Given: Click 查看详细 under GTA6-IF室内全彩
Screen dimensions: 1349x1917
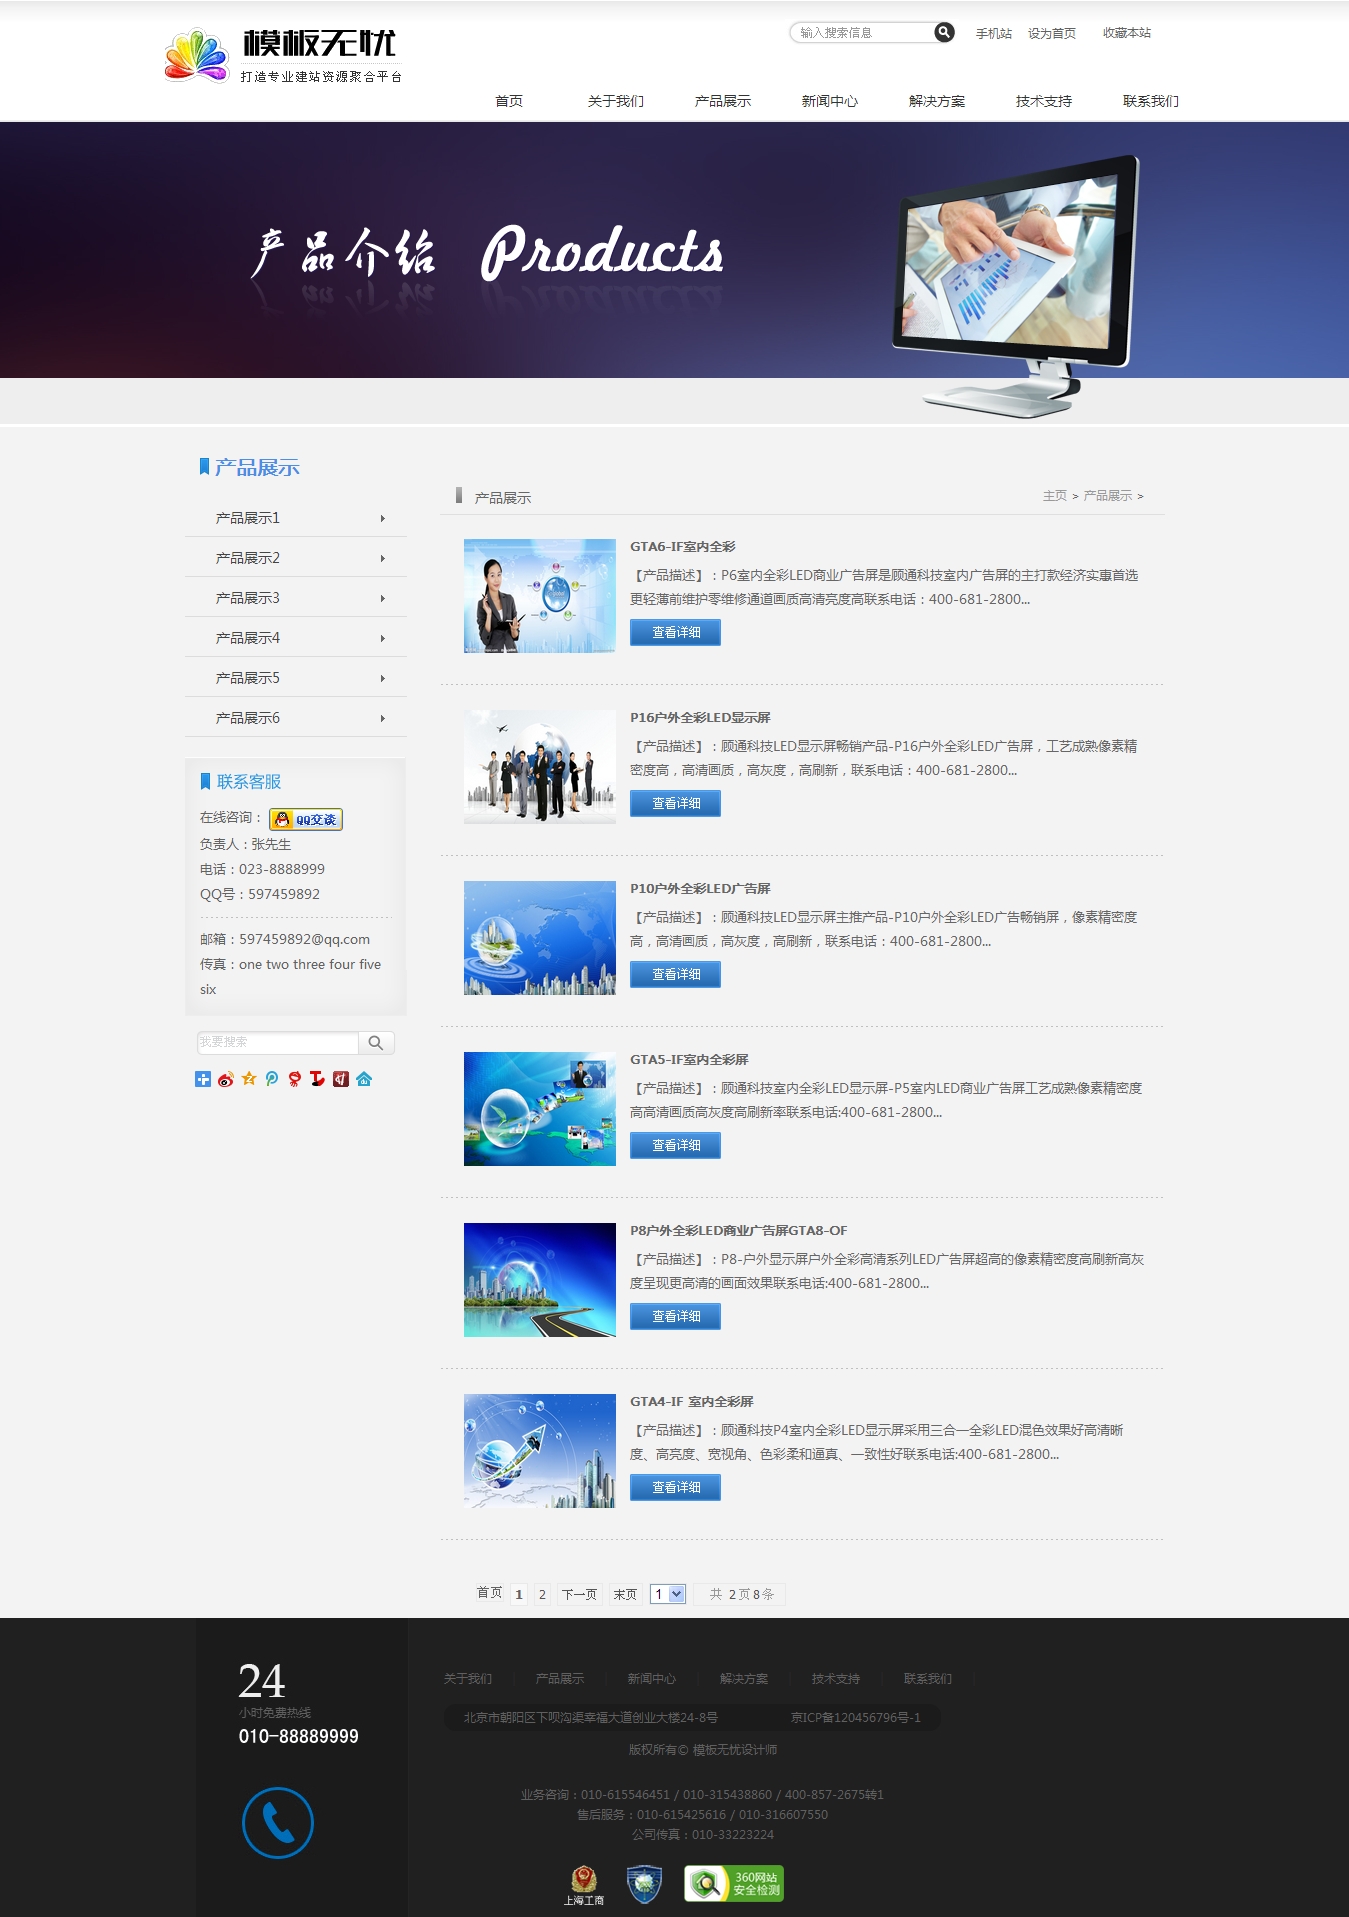Looking at the screenshot, I should [x=675, y=632].
